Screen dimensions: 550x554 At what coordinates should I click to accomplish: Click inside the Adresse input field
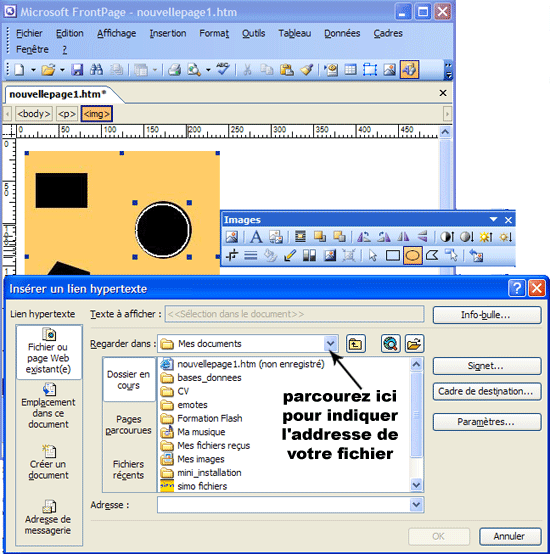click(284, 505)
